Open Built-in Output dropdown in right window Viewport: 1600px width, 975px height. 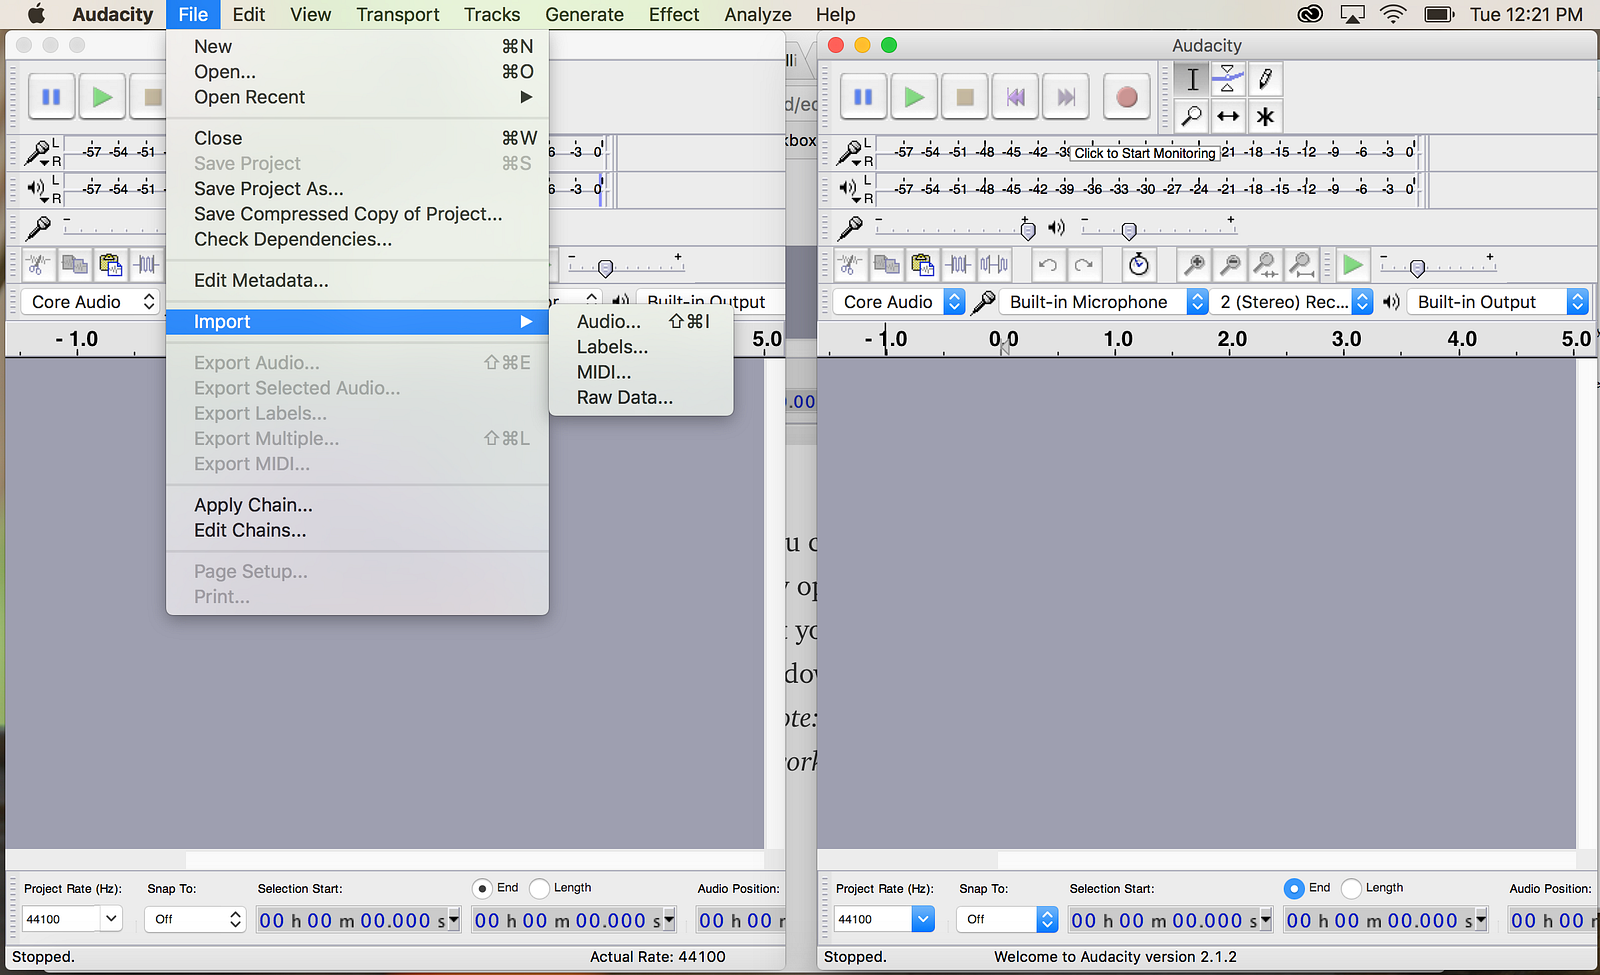[x=1497, y=302]
